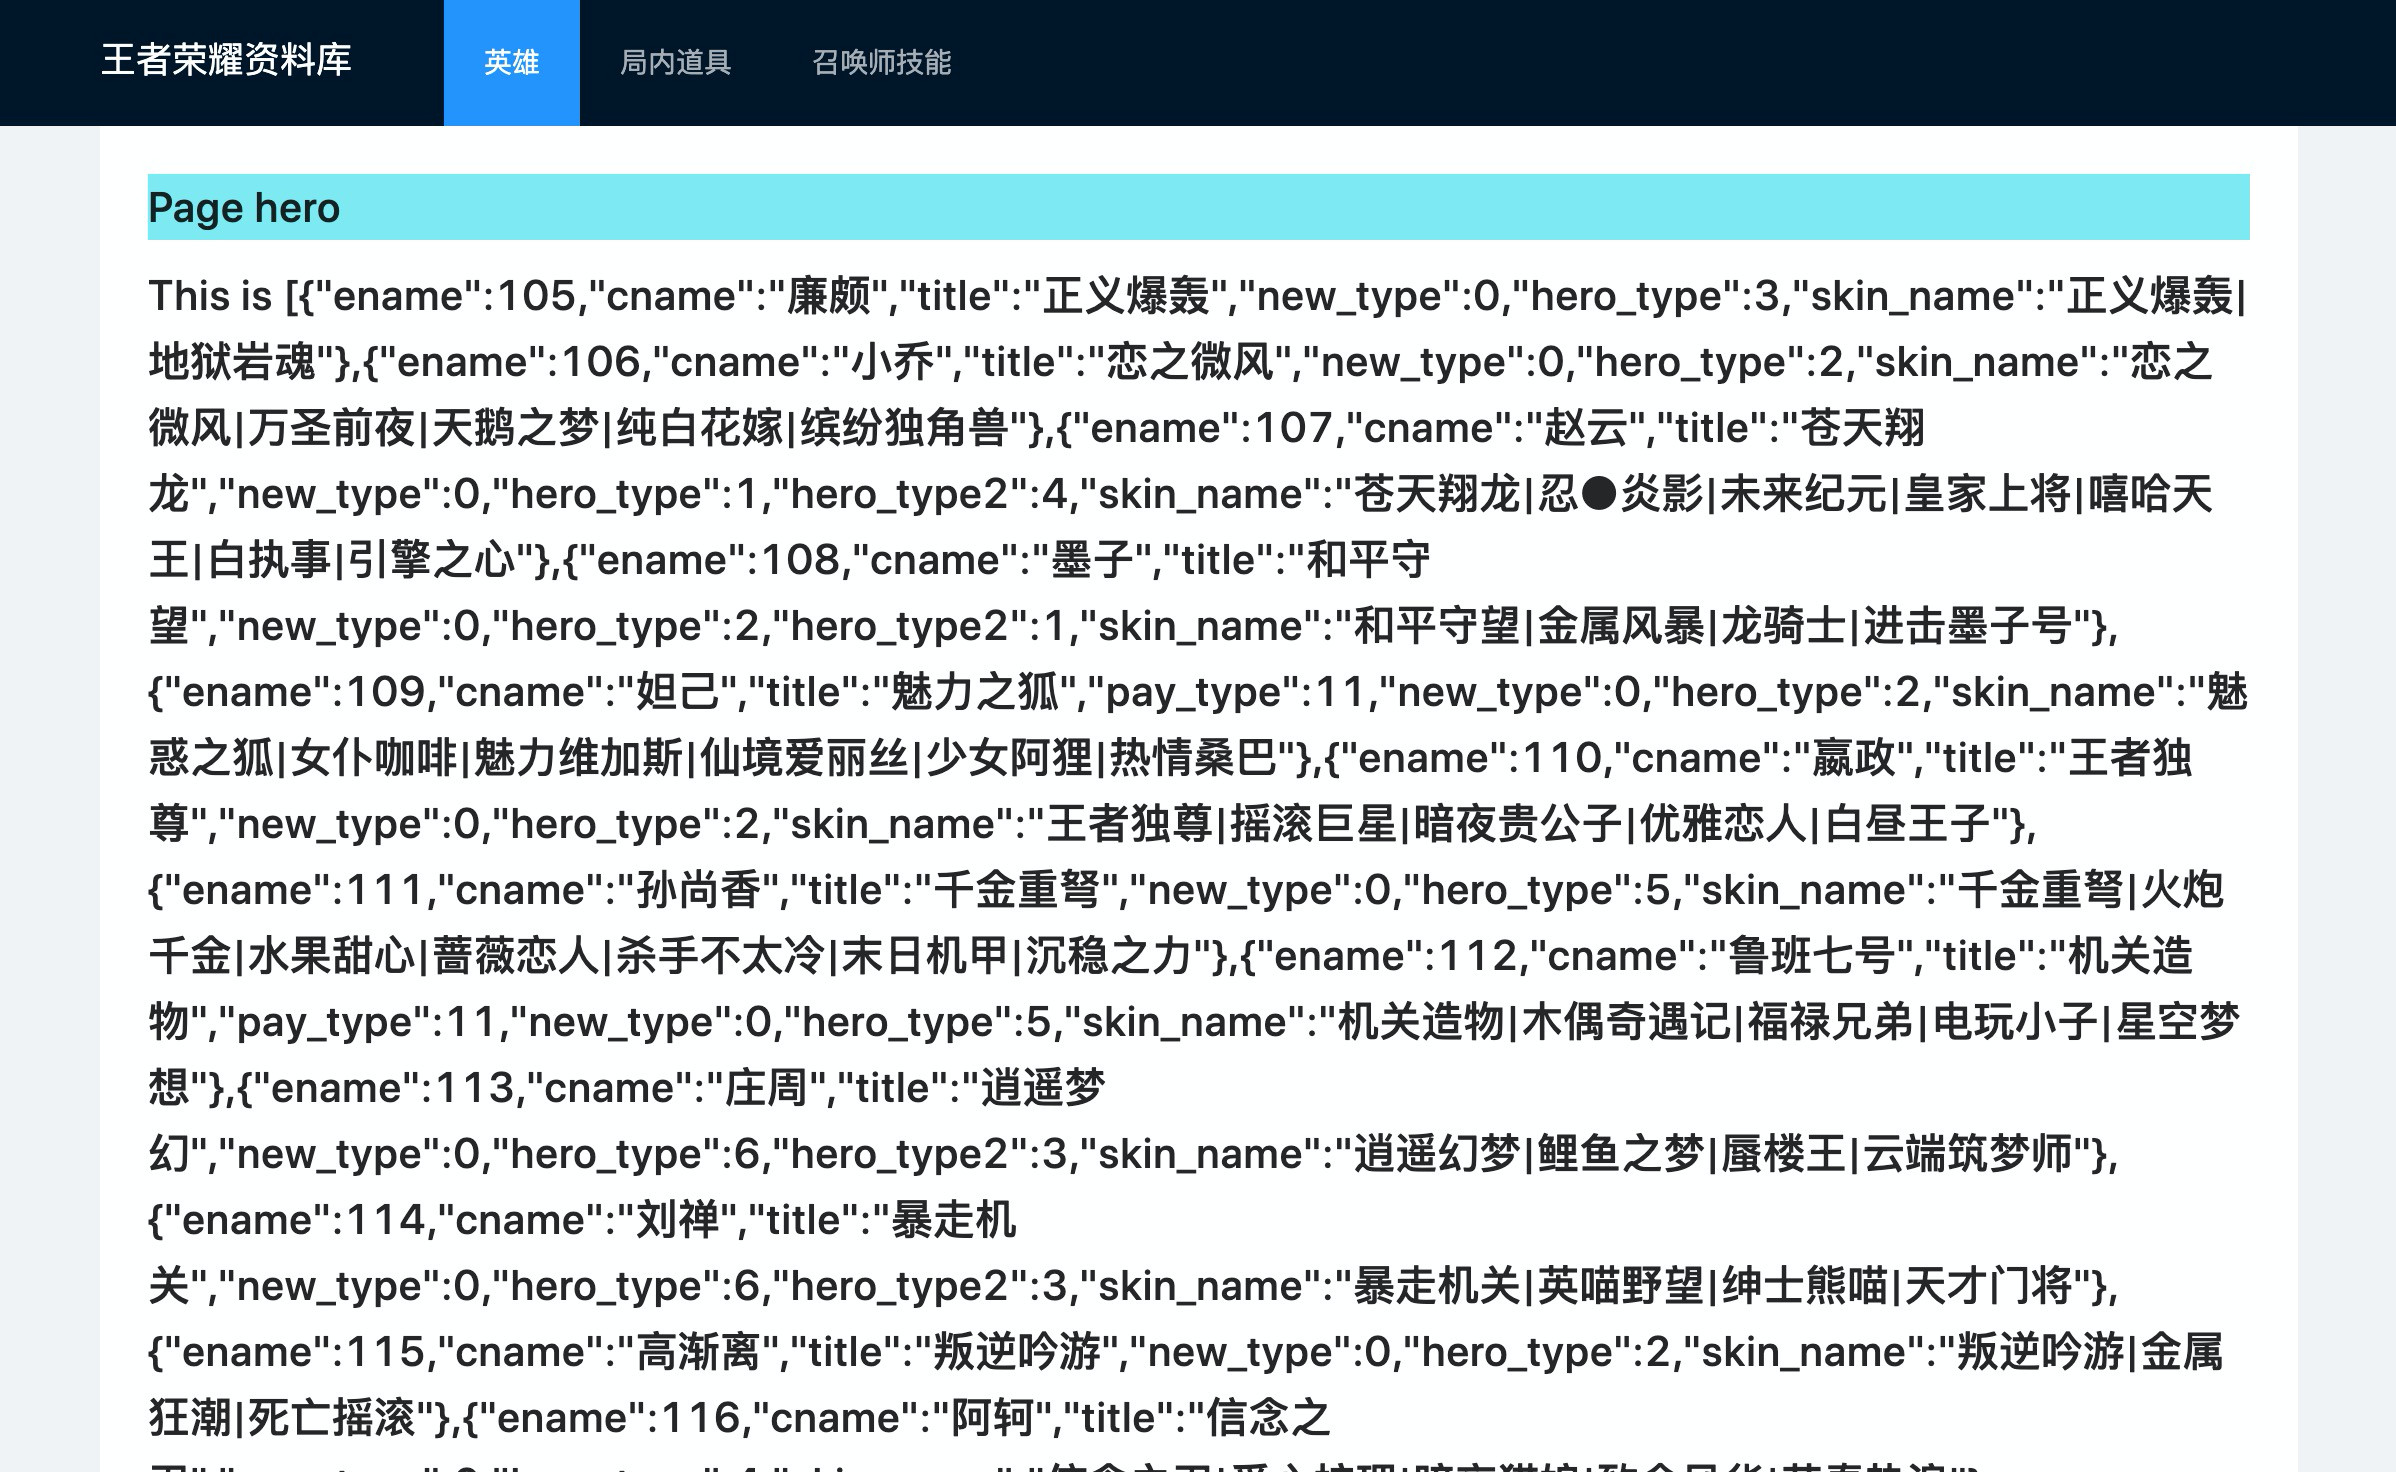Click the skin text 进击墨子号

pyautogui.click(x=1967, y=626)
